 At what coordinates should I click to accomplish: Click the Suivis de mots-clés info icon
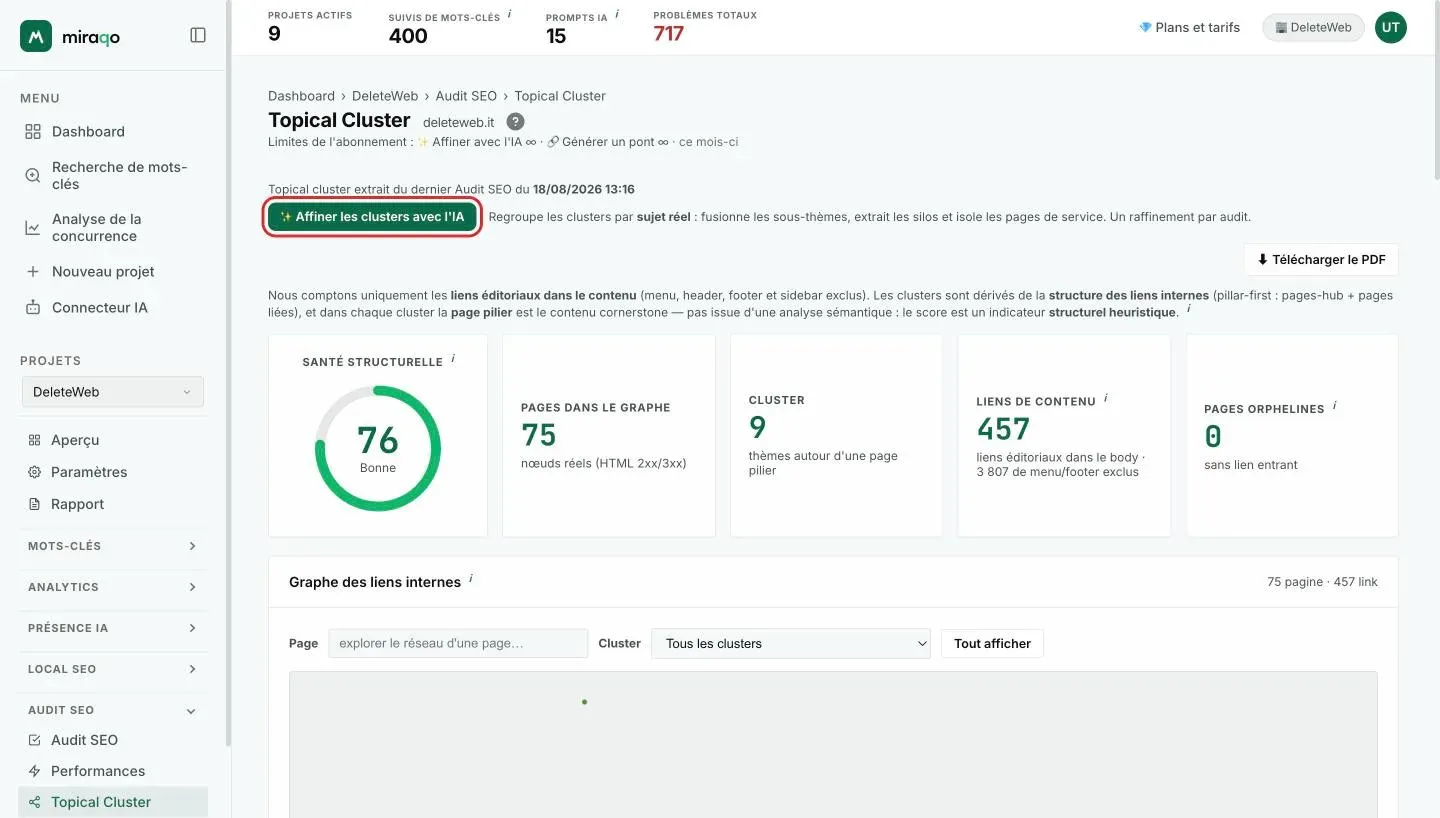coord(510,14)
